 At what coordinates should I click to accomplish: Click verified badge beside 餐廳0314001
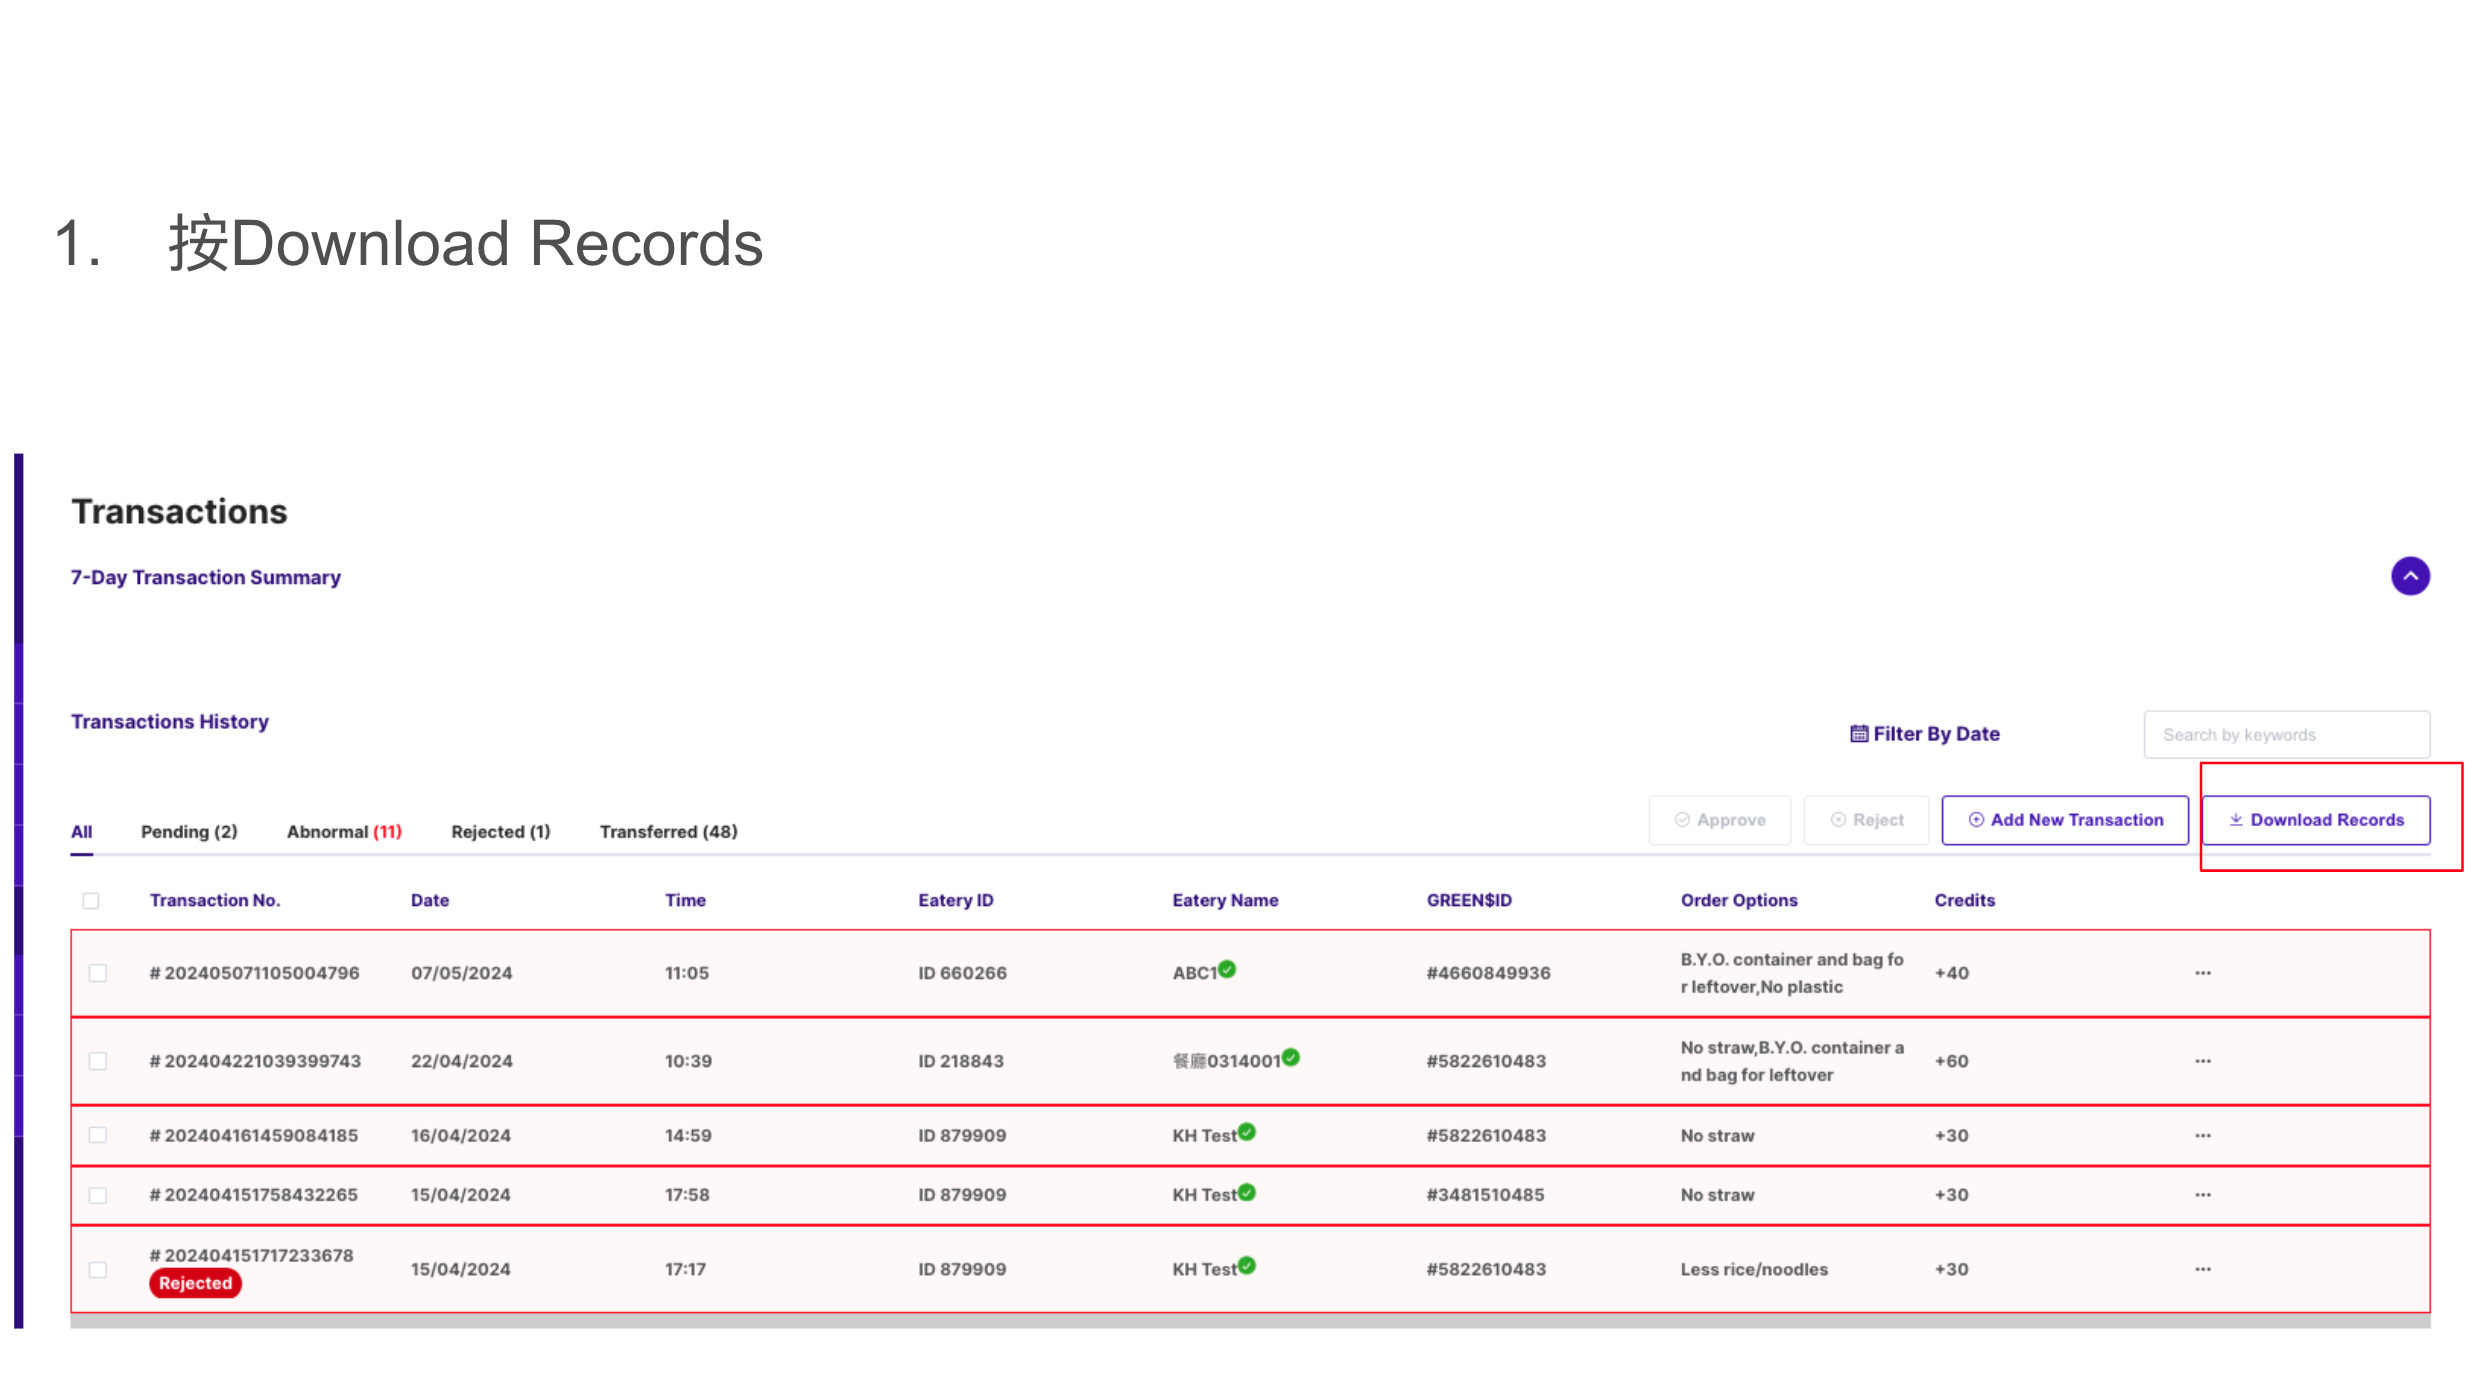pyautogui.click(x=1291, y=1057)
